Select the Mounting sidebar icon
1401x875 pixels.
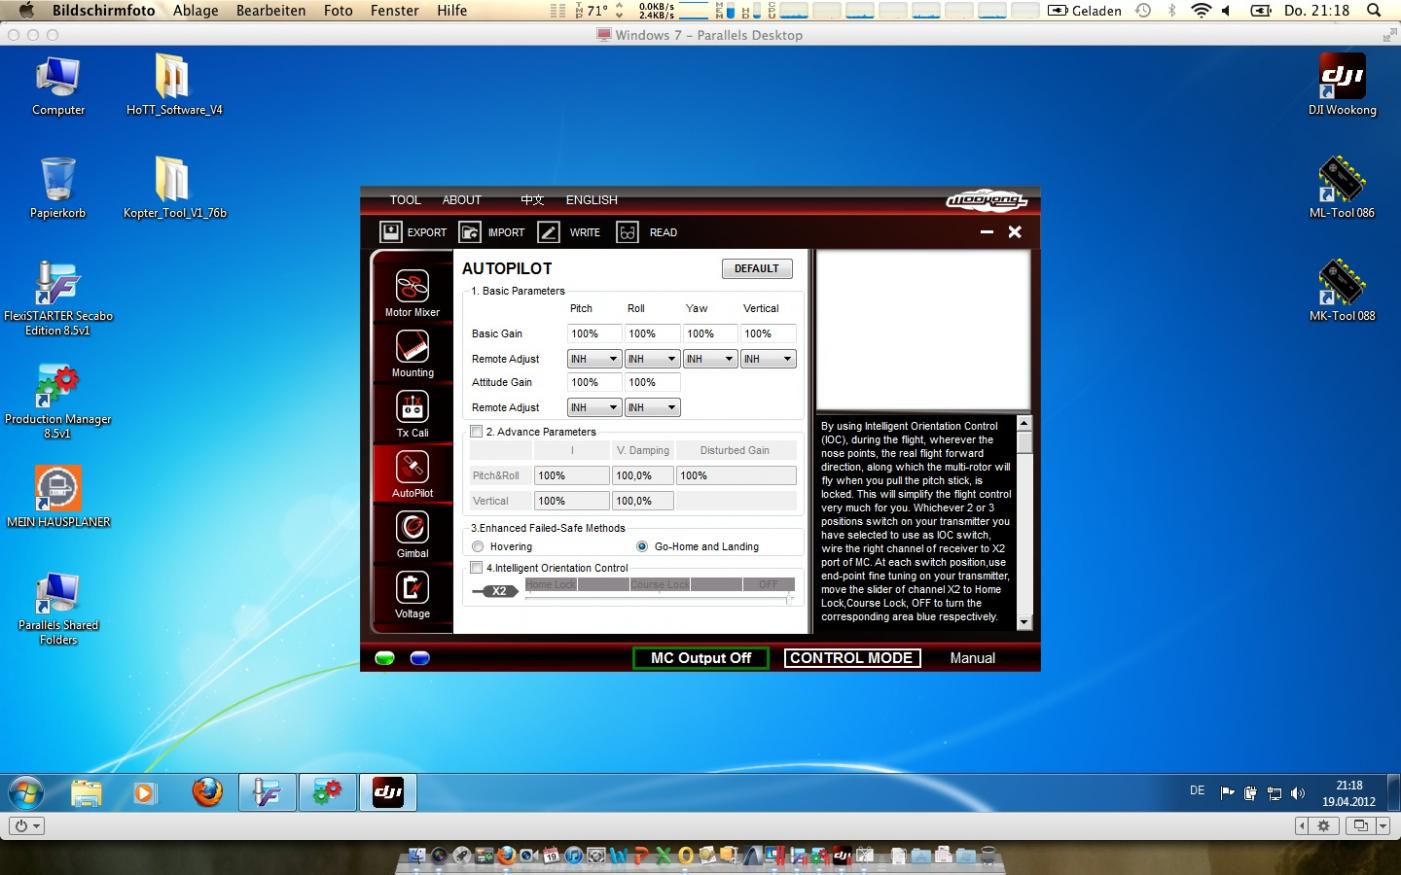click(x=412, y=348)
